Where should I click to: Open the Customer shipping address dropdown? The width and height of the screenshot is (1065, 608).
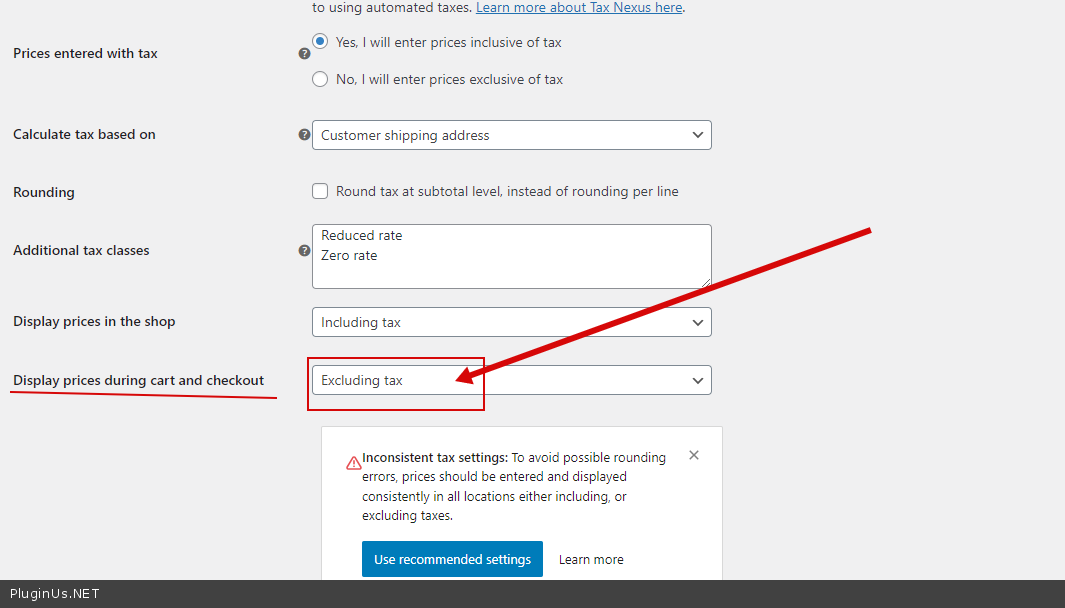point(511,135)
